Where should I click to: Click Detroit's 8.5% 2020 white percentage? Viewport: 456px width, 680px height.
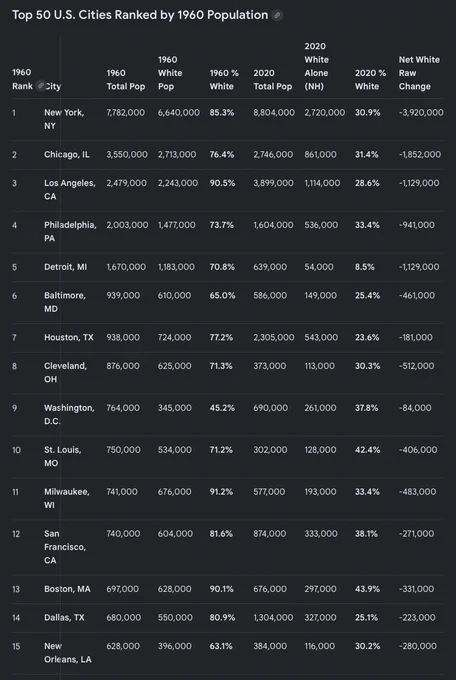364,267
